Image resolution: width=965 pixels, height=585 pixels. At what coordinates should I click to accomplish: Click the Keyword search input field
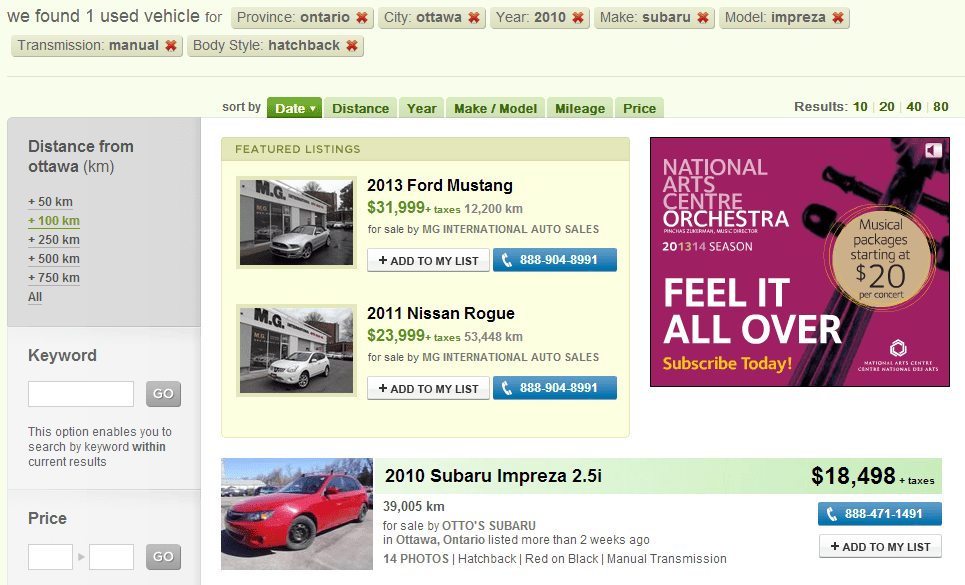(81, 394)
